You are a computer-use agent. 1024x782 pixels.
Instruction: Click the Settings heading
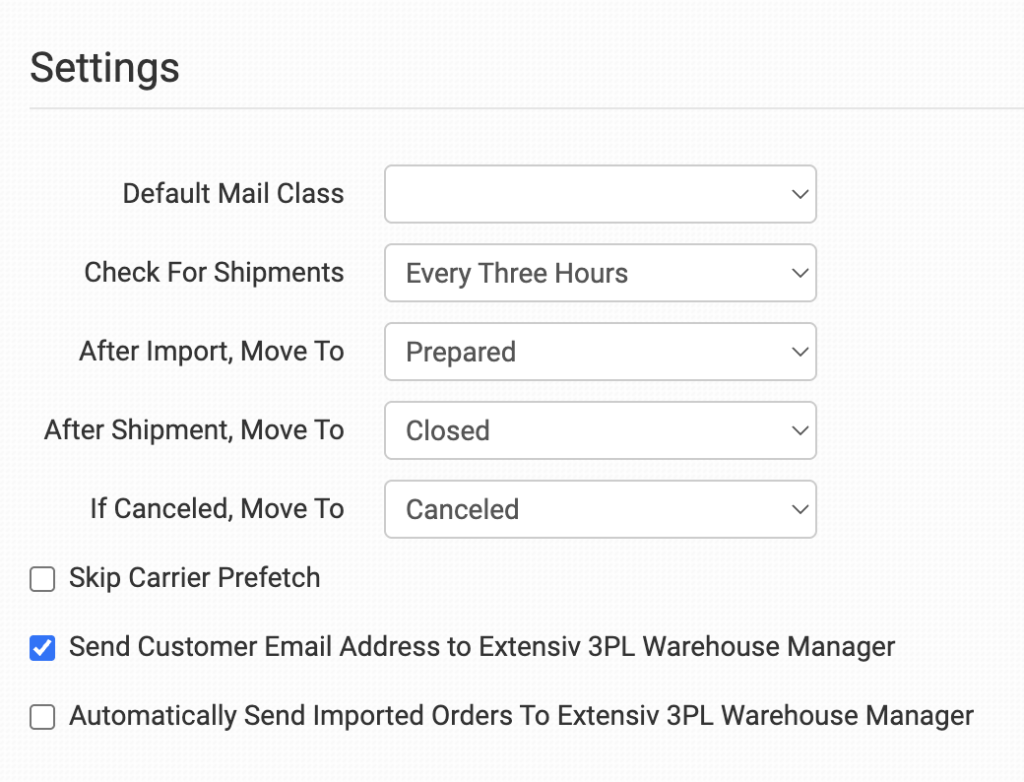pyautogui.click(x=105, y=68)
